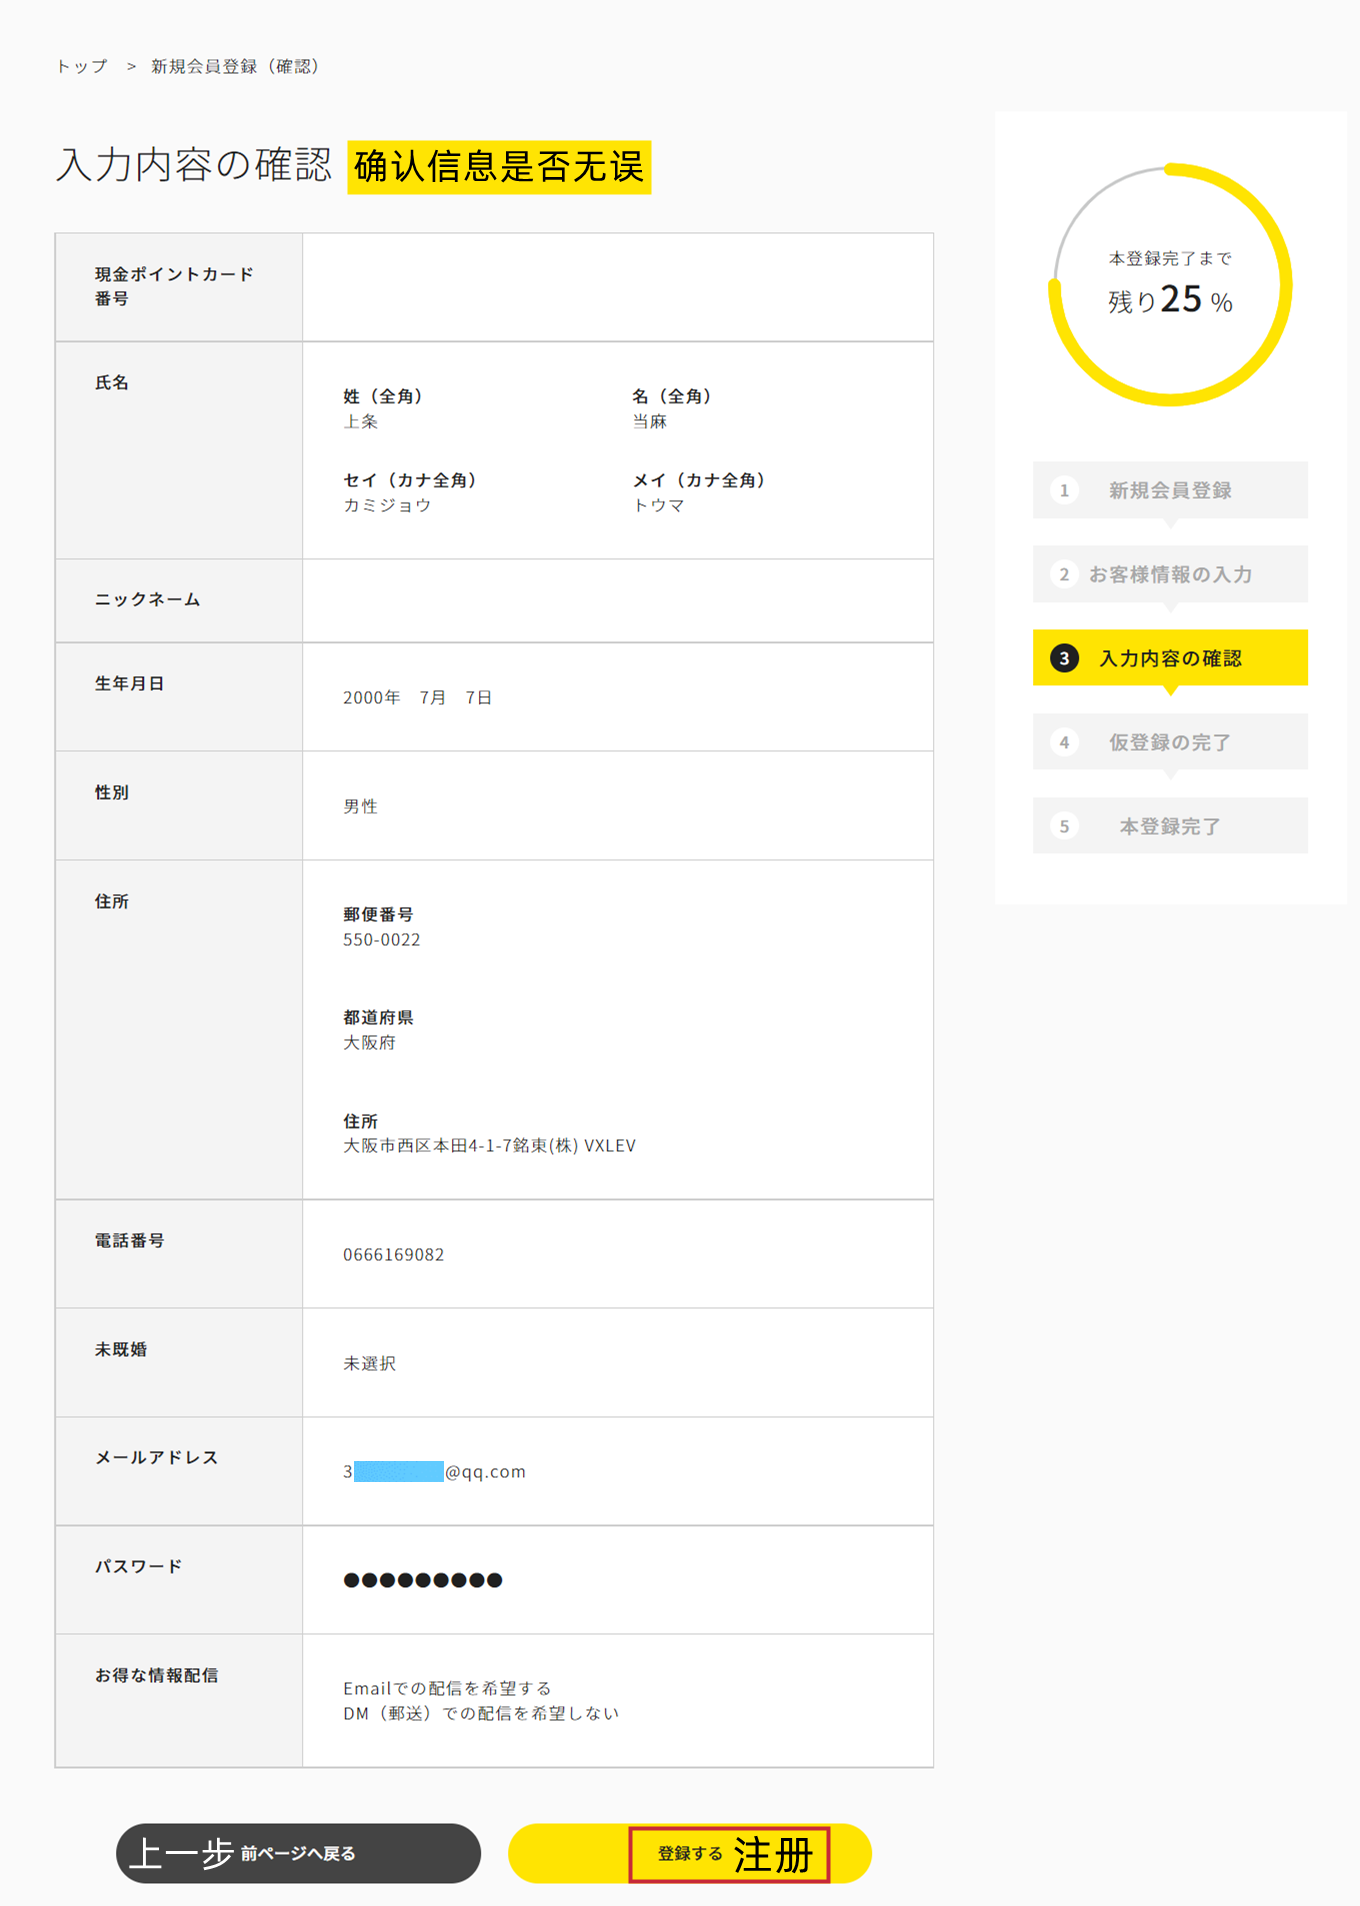Click the postal code 550-0022
The image size is (1360, 1906).
(382, 940)
